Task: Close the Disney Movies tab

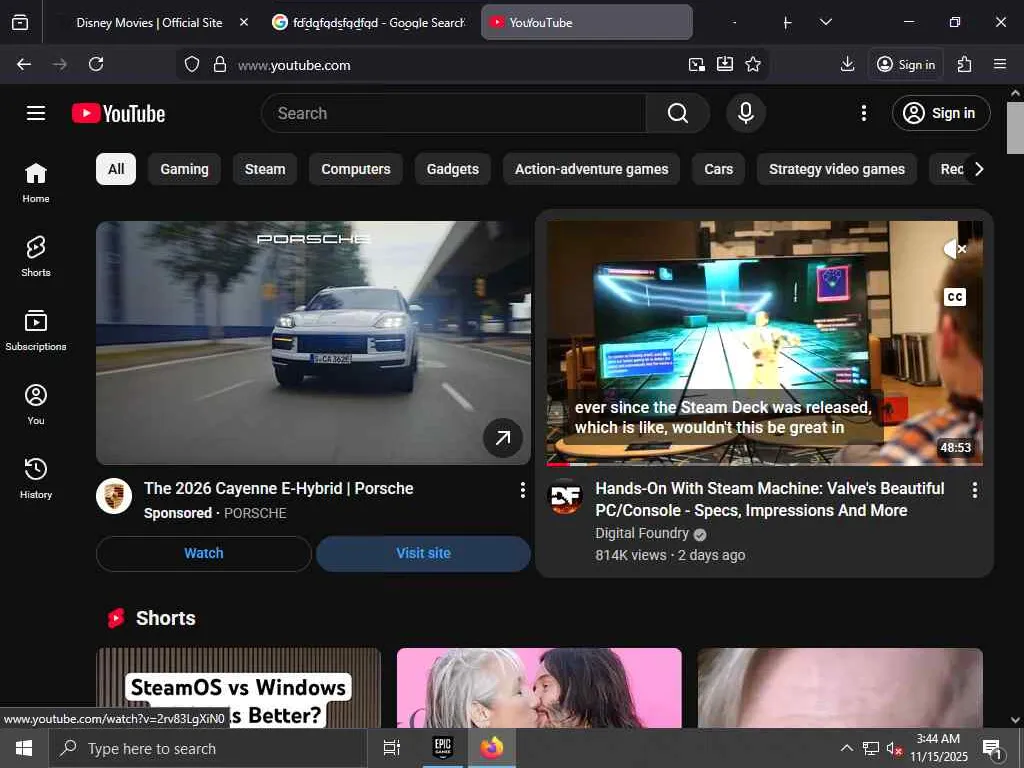Action: point(244,22)
